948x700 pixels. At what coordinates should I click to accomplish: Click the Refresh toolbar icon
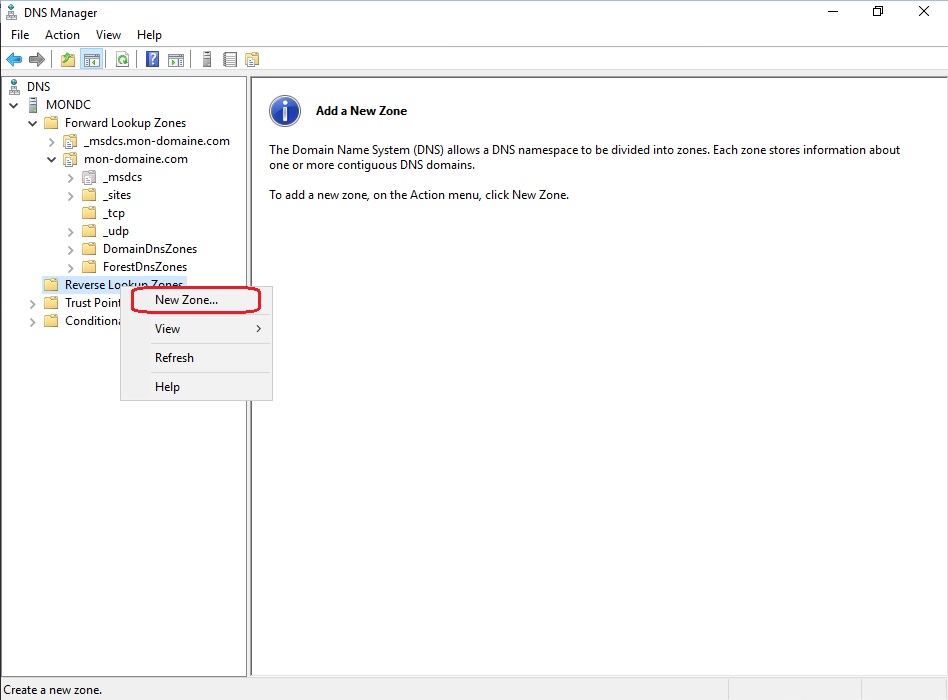[x=123, y=59]
